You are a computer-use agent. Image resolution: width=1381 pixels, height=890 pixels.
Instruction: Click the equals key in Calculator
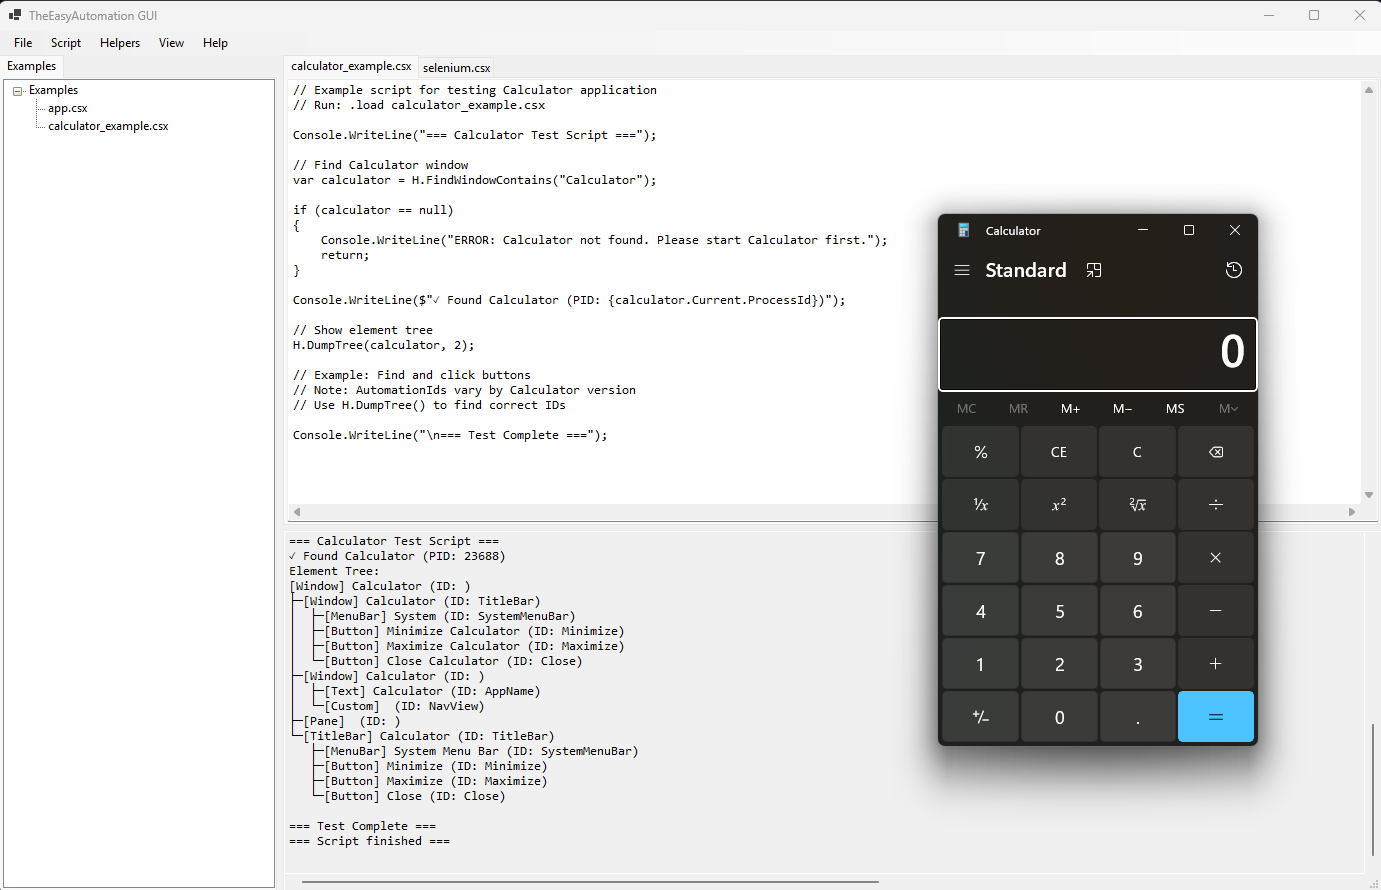coord(1216,717)
